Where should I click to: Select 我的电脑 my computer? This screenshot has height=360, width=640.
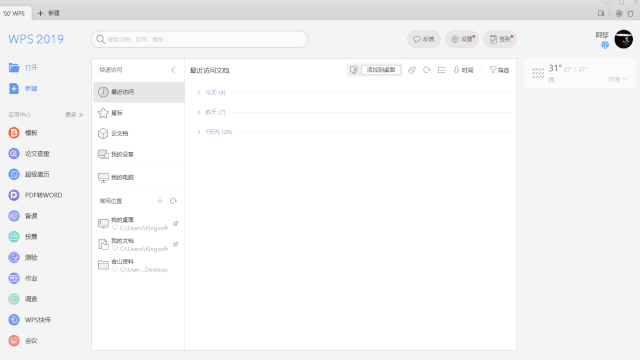click(x=139, y=178)
